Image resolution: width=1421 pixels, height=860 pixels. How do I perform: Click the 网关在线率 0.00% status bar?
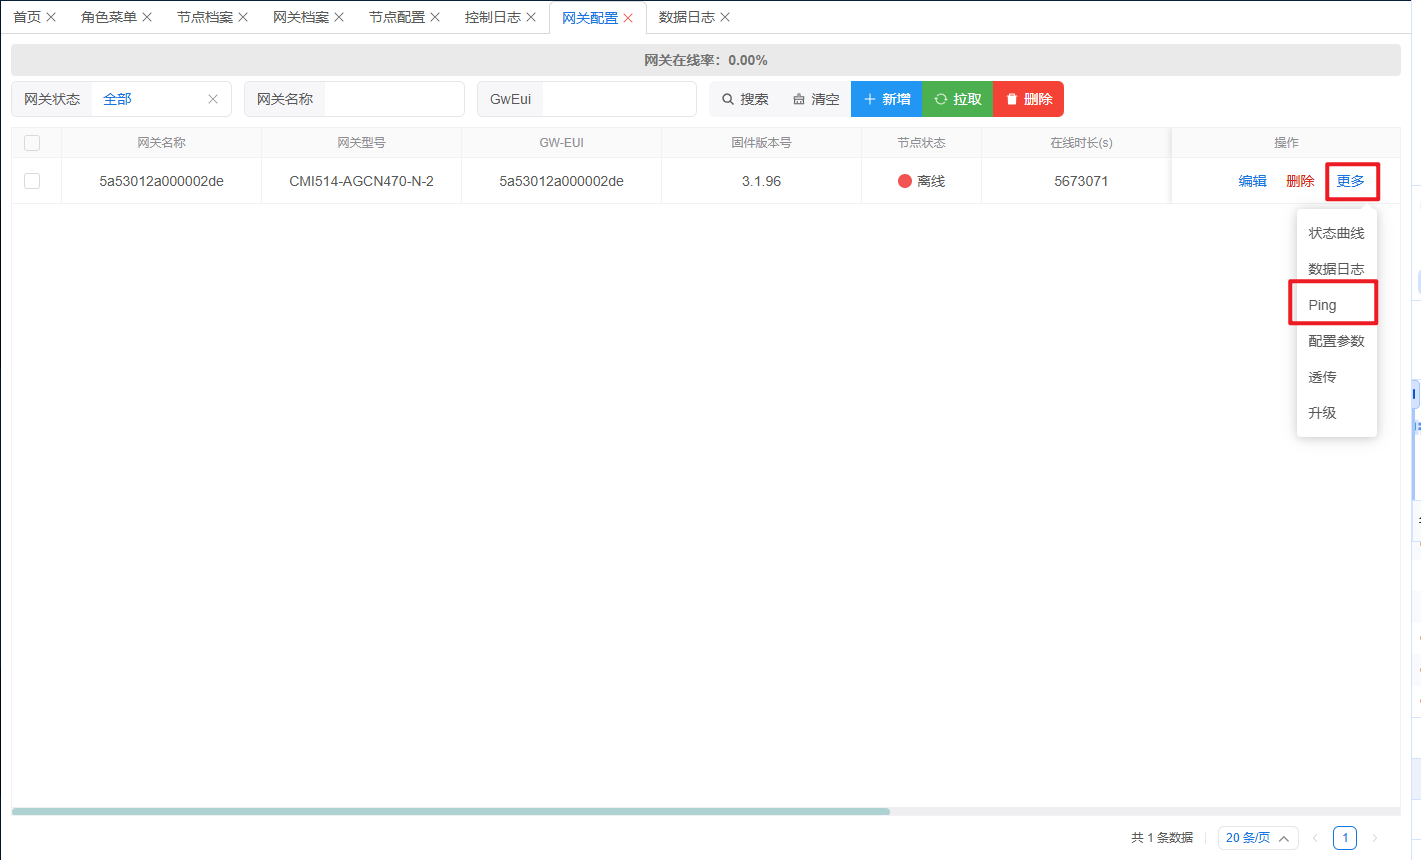click(x=706, y=60)
